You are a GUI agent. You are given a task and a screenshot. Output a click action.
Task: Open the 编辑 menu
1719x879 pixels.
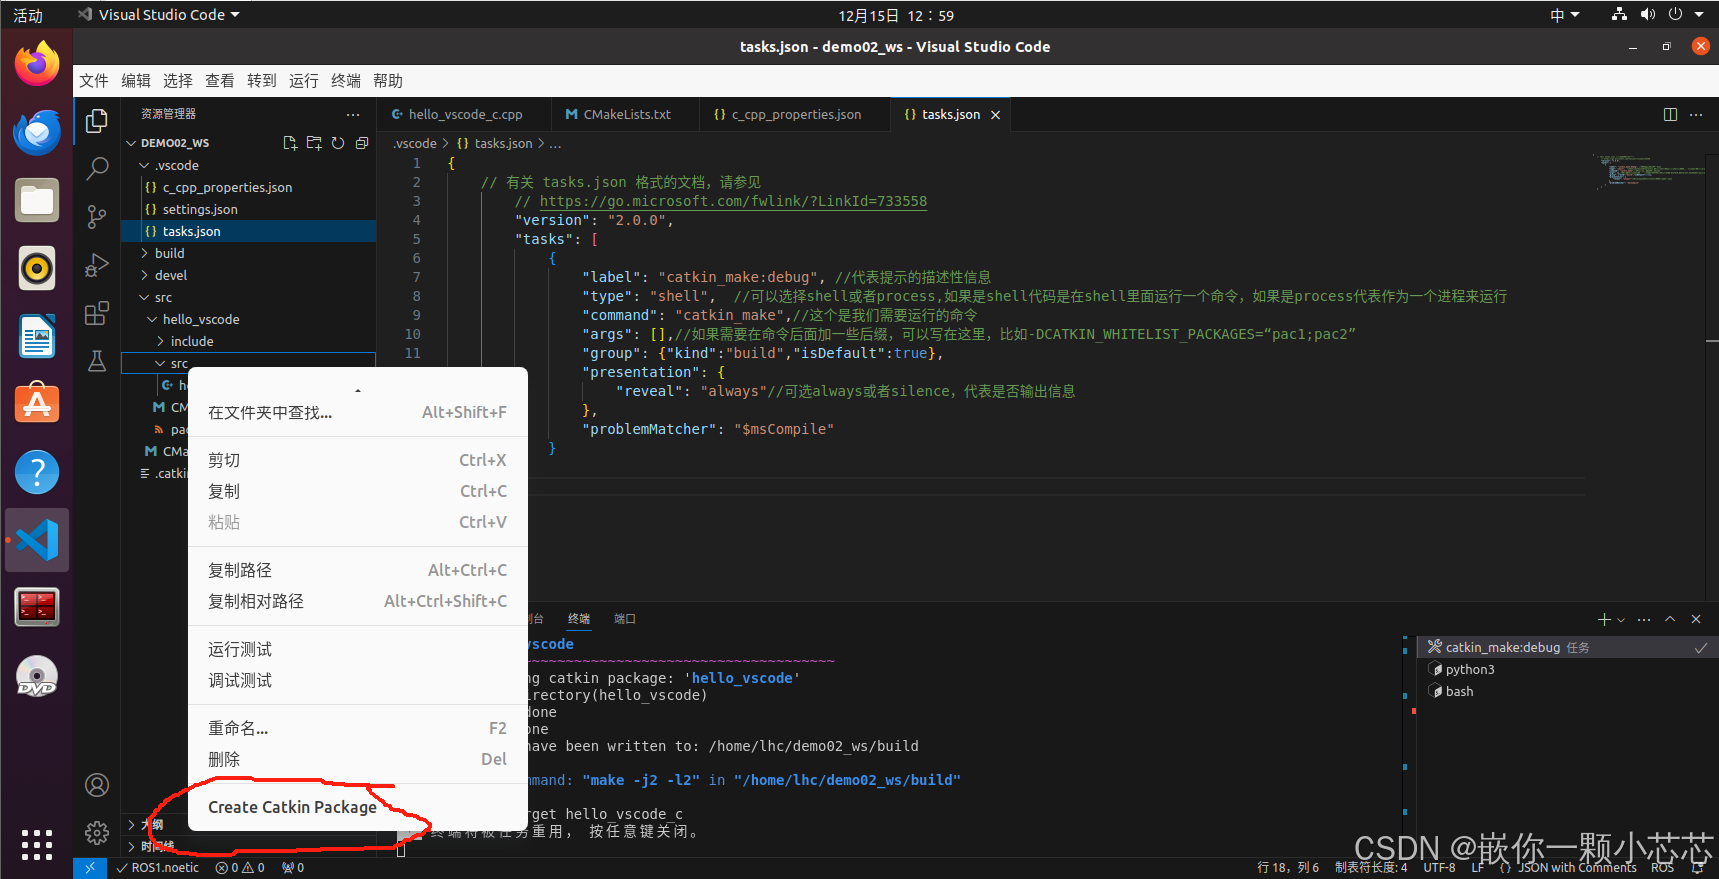[136, 81]
